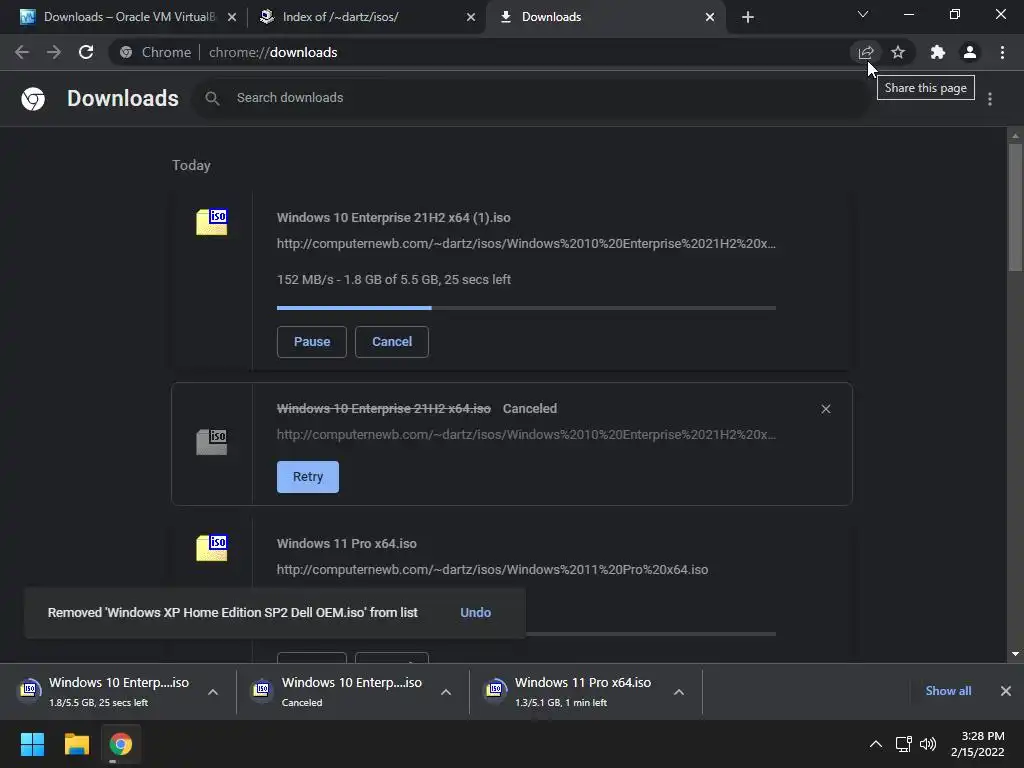Expand options for Windows 11 Pro shelf item
The height and width of the screenshot is (768, 1024).
pos(679,692)
